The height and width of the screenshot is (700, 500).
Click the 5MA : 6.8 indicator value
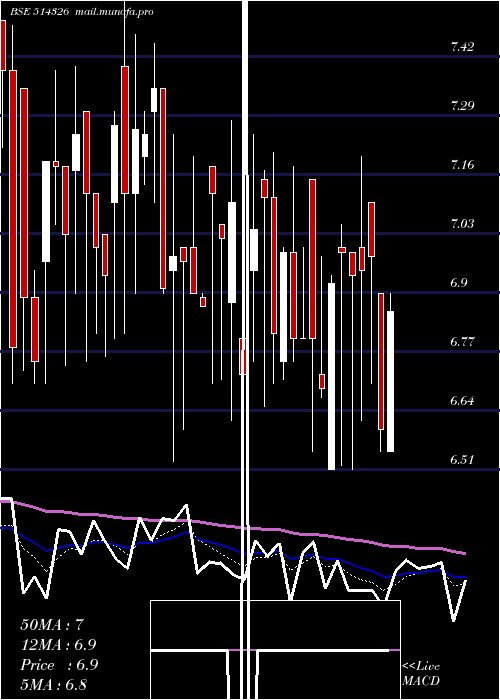(x=54, y=684)
